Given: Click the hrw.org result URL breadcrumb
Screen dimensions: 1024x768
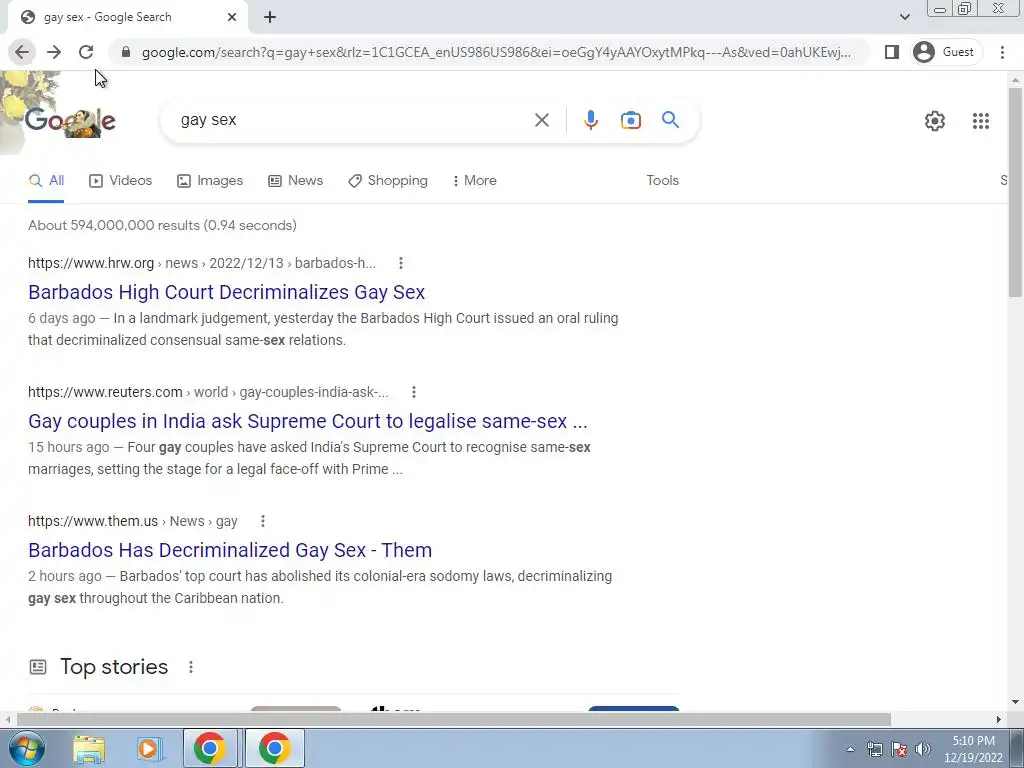Looking at the screenshot, I should [x=202, y=263].
